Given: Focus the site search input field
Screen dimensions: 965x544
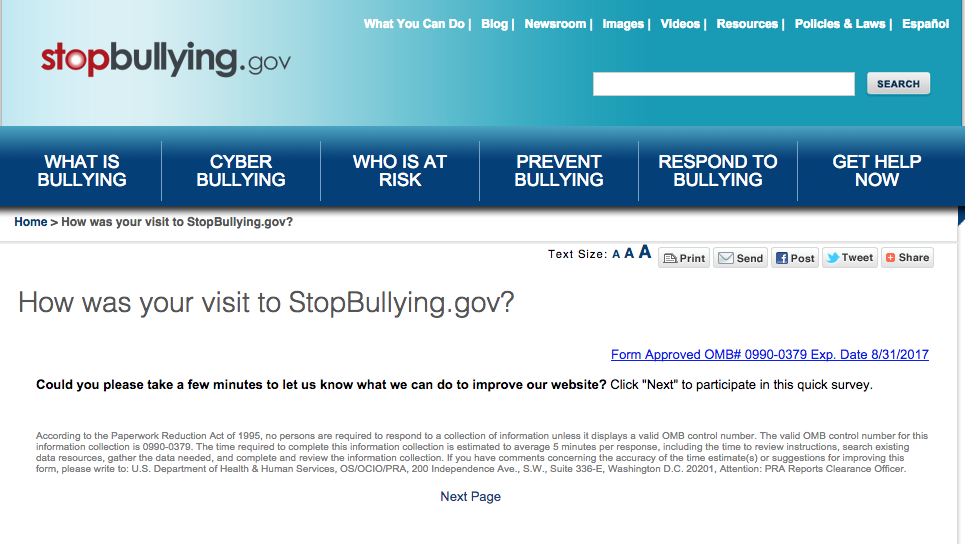Looking at the screenshot, I should [x=724, y=84].
